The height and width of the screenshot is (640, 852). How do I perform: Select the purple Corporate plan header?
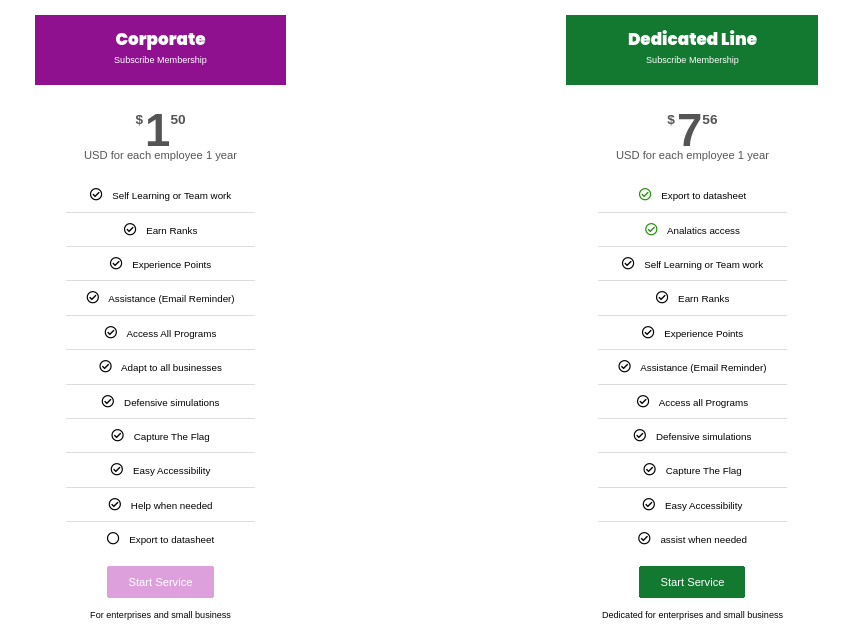point(160,50)
